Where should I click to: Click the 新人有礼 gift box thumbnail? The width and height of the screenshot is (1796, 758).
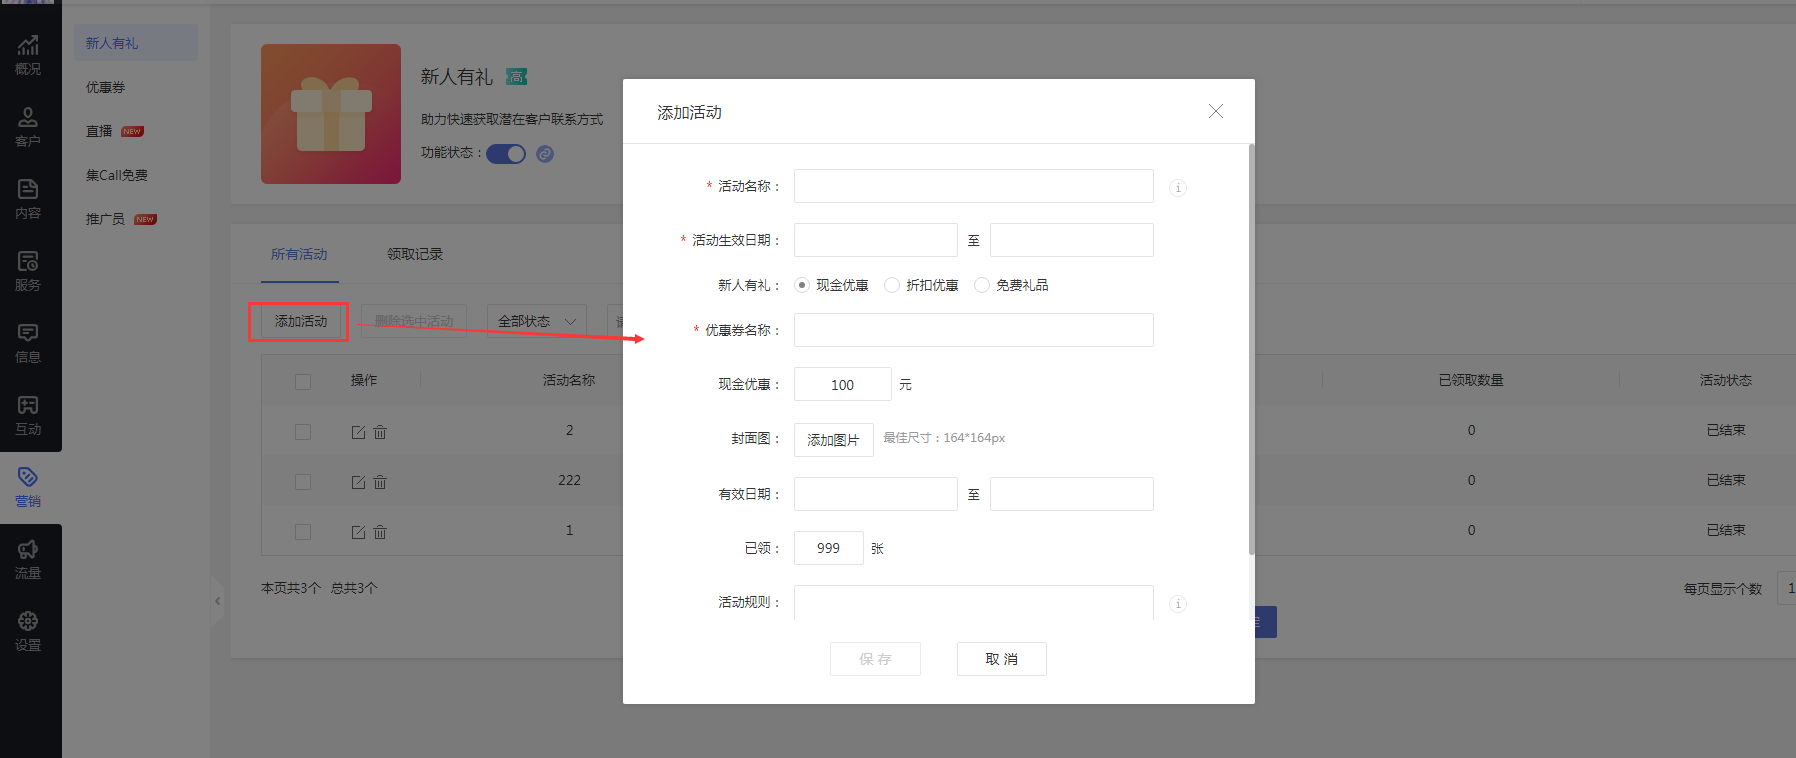pyautogui.click(x=331, y=114)
